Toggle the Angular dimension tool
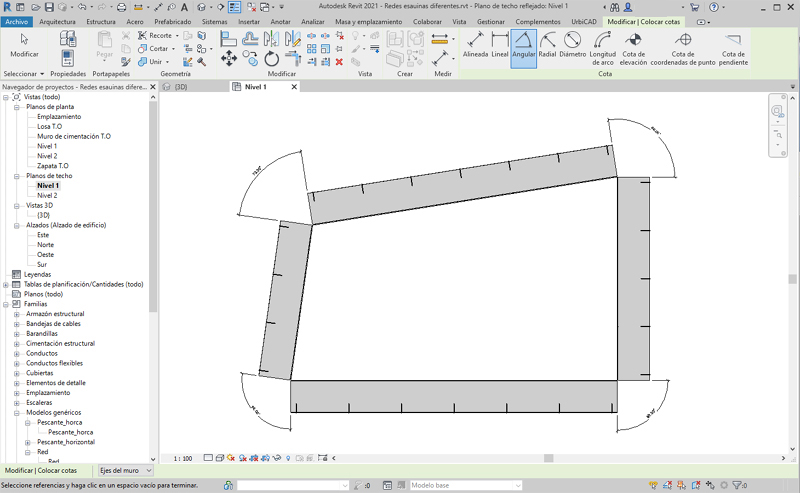 (524, 46)
